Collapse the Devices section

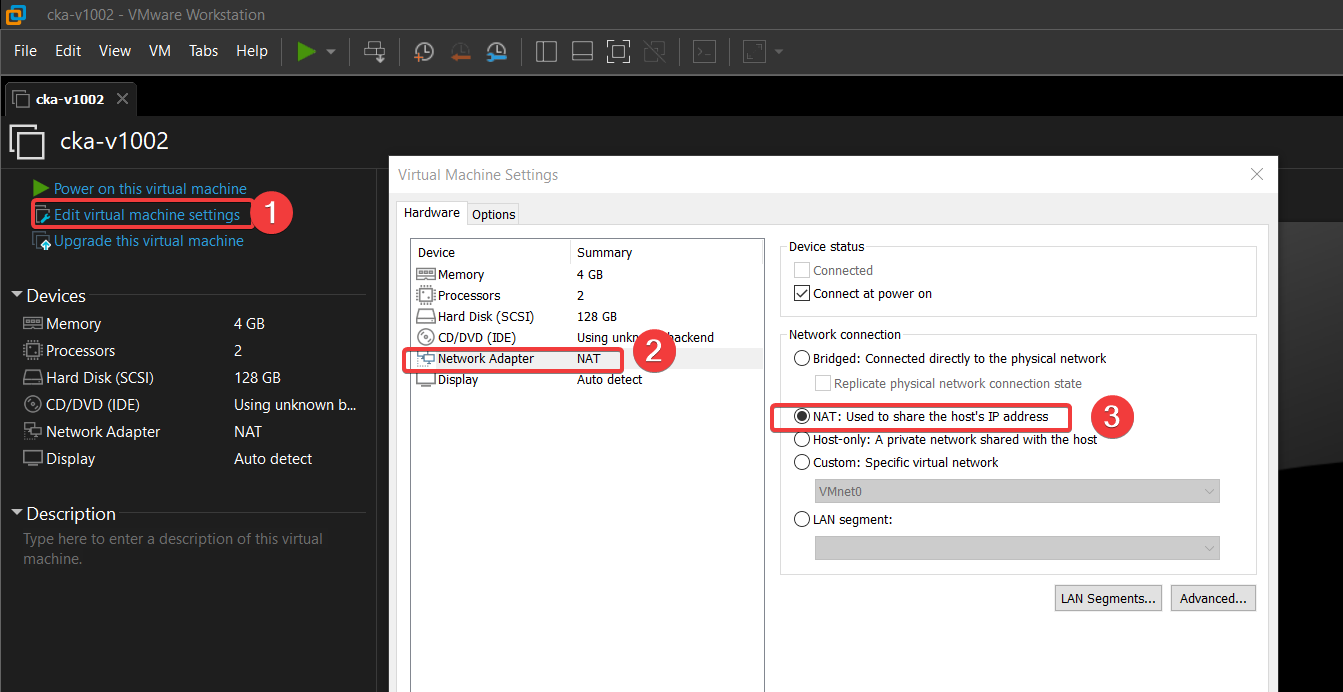[x=17, y=296]
